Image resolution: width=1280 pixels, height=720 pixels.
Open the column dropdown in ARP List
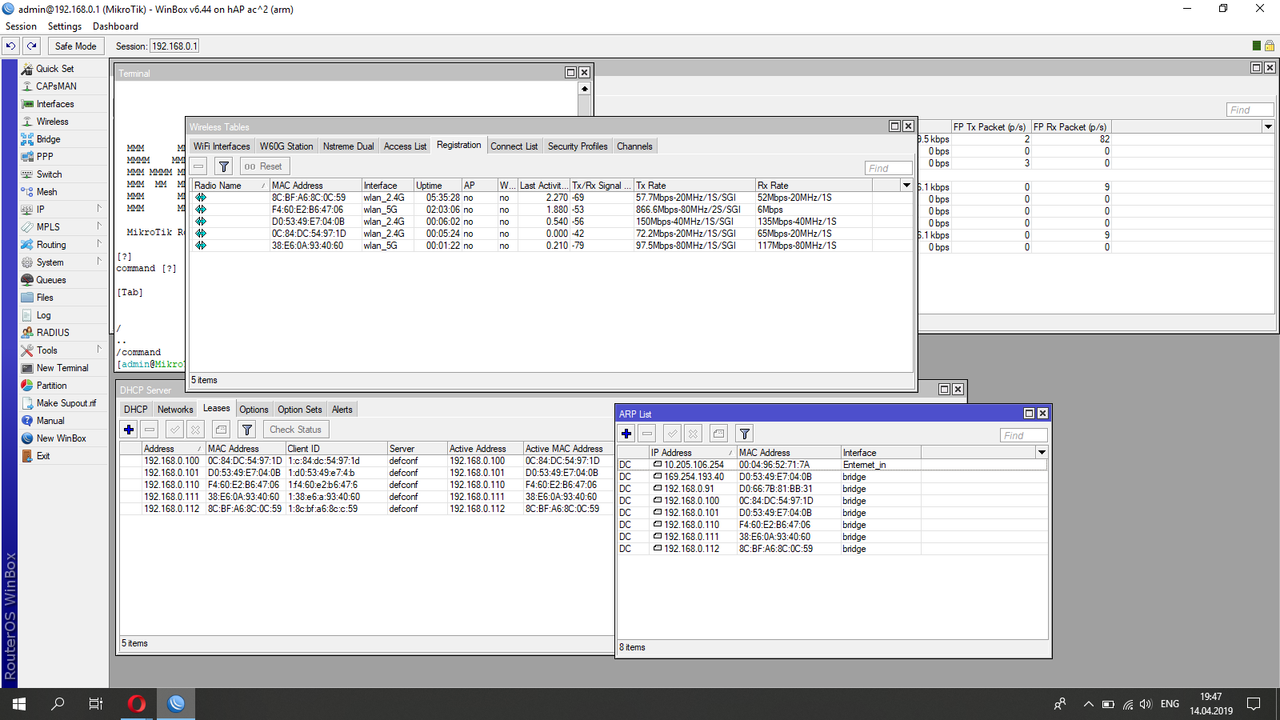point(1041,453)
